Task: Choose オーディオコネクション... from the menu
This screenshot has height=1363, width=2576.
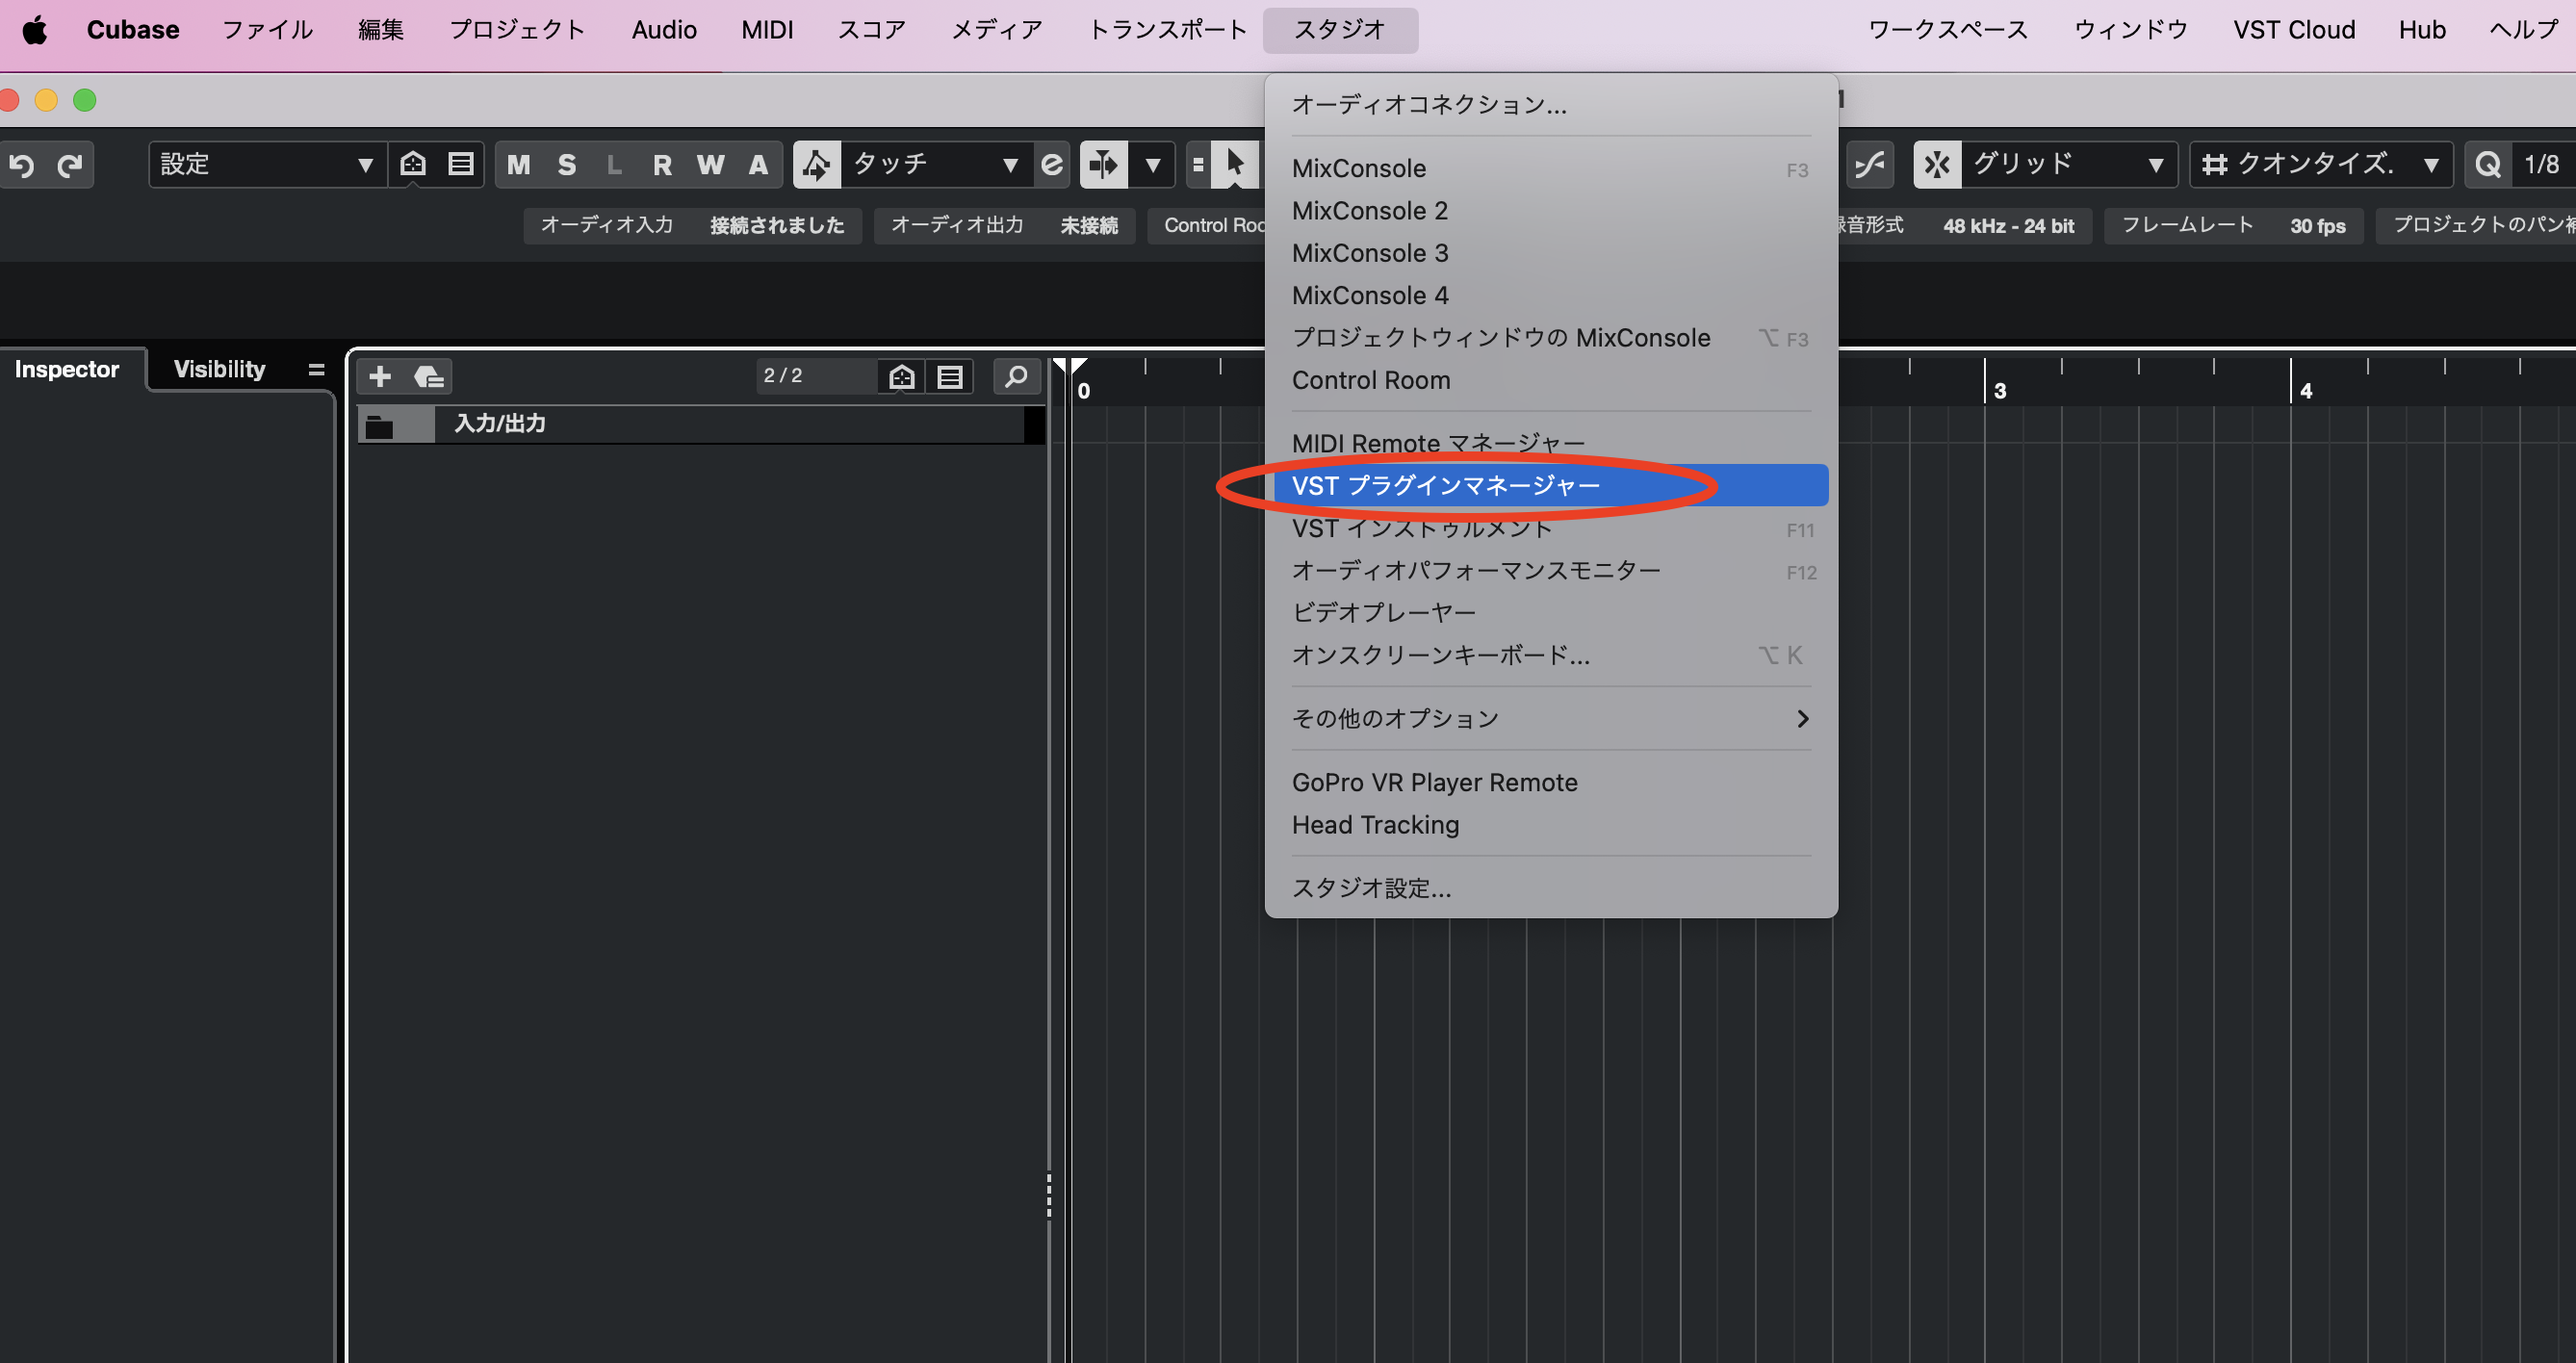Action: click(1550, 104)
